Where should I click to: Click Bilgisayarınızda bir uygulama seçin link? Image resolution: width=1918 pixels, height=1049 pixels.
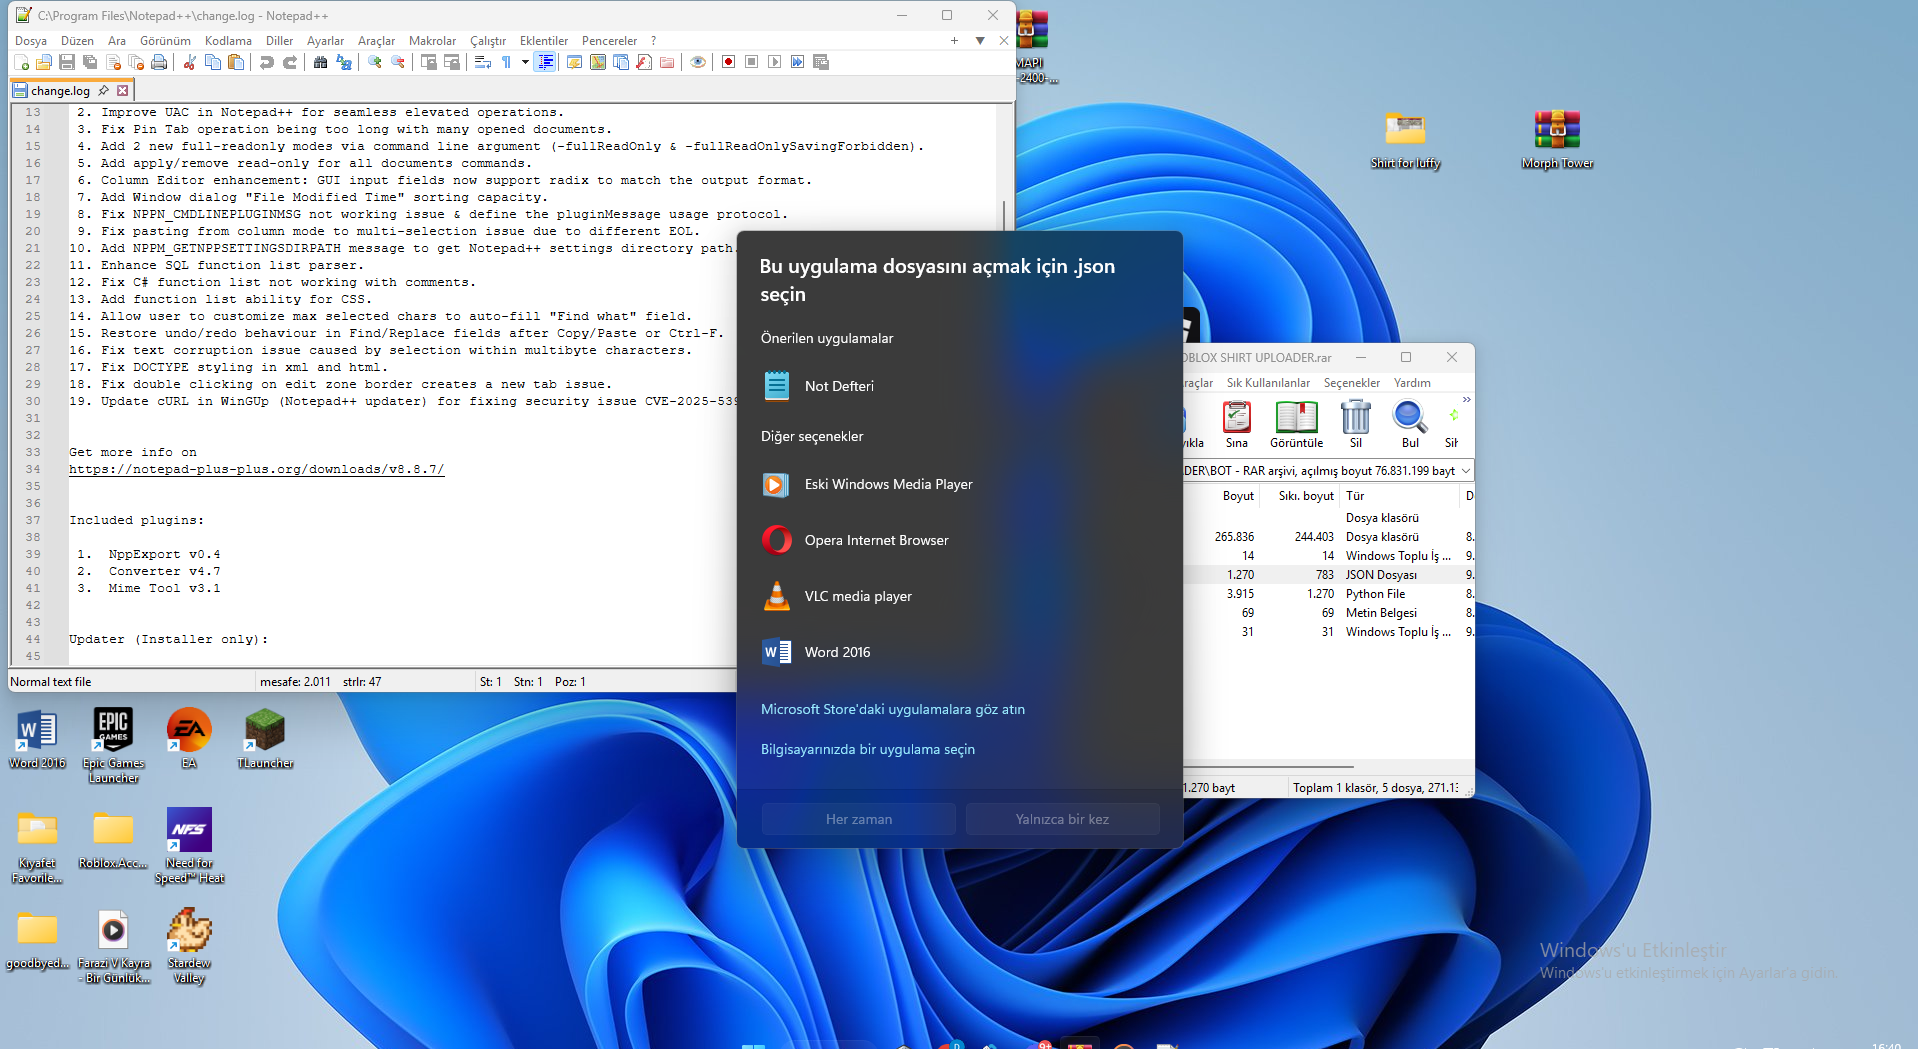[868, 749]
